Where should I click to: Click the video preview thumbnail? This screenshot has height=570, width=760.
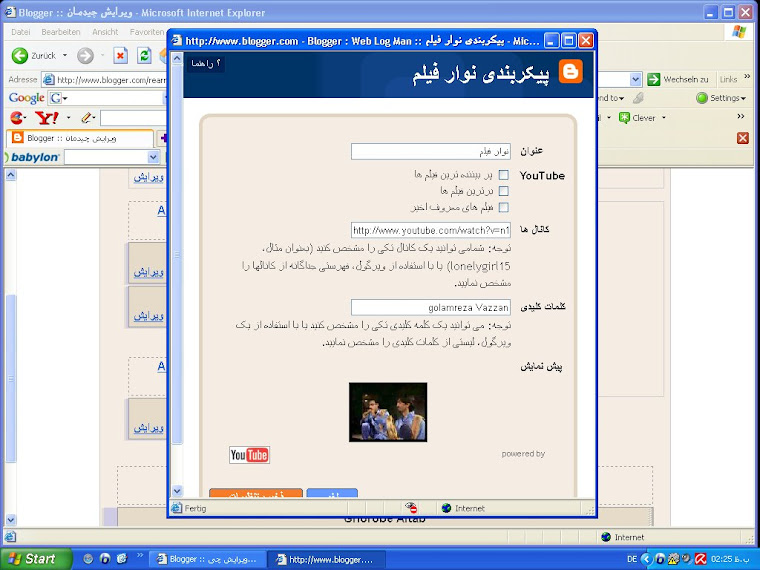[388, 412]
